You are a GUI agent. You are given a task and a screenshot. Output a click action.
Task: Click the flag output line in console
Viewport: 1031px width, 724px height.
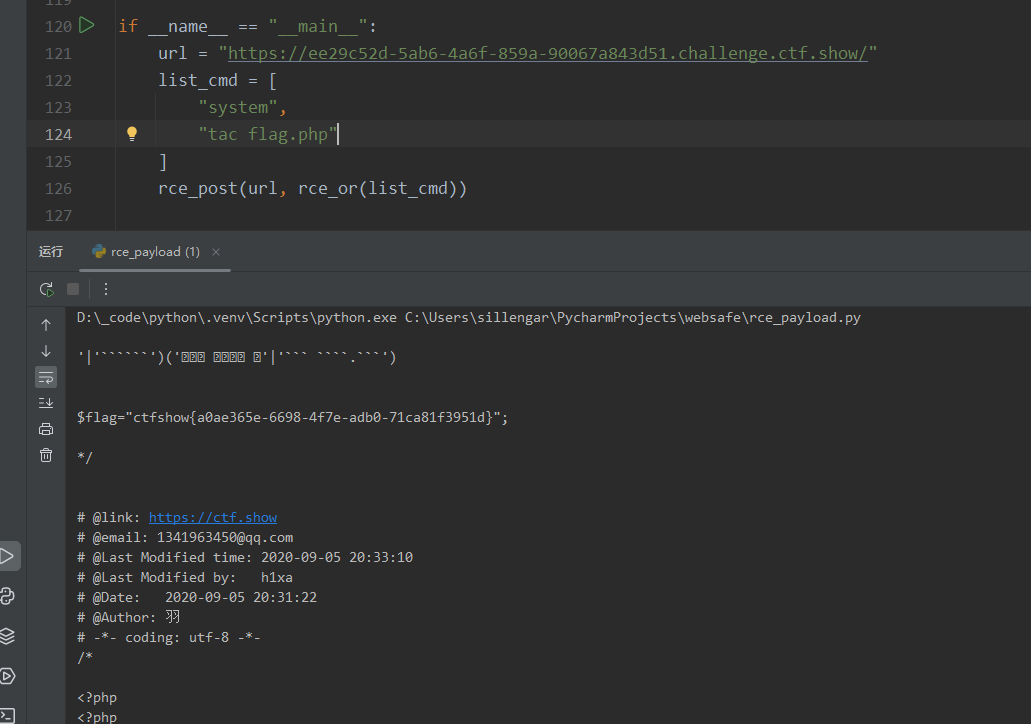click(x=293, y=418)
